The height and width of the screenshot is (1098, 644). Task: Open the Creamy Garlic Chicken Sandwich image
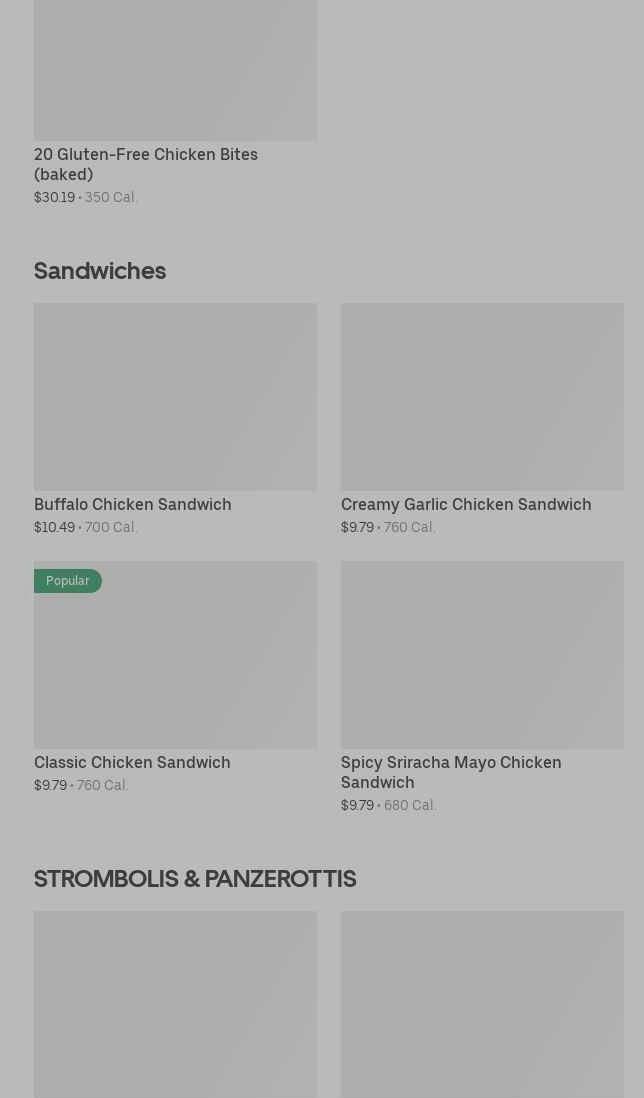[482, 397]
